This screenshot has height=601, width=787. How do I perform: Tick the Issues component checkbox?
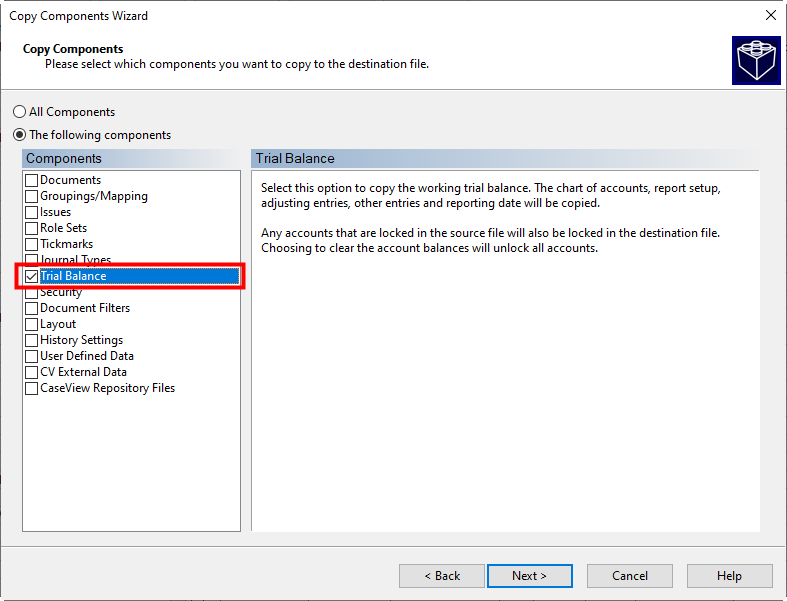coord(32,212)
